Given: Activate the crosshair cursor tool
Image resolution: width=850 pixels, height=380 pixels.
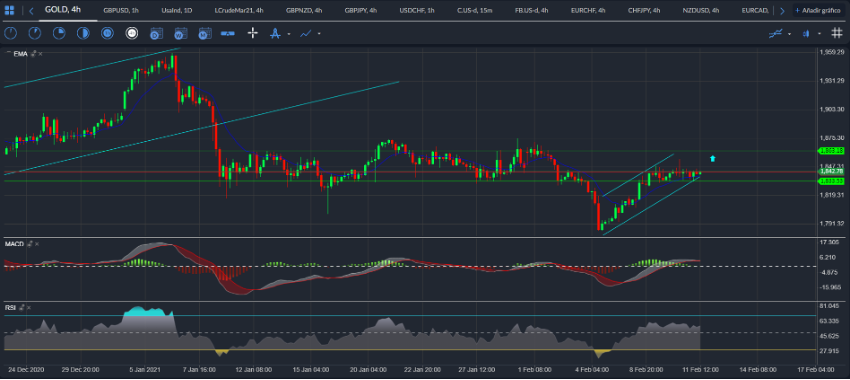Looking at the screenshot, I should [253, 34].
